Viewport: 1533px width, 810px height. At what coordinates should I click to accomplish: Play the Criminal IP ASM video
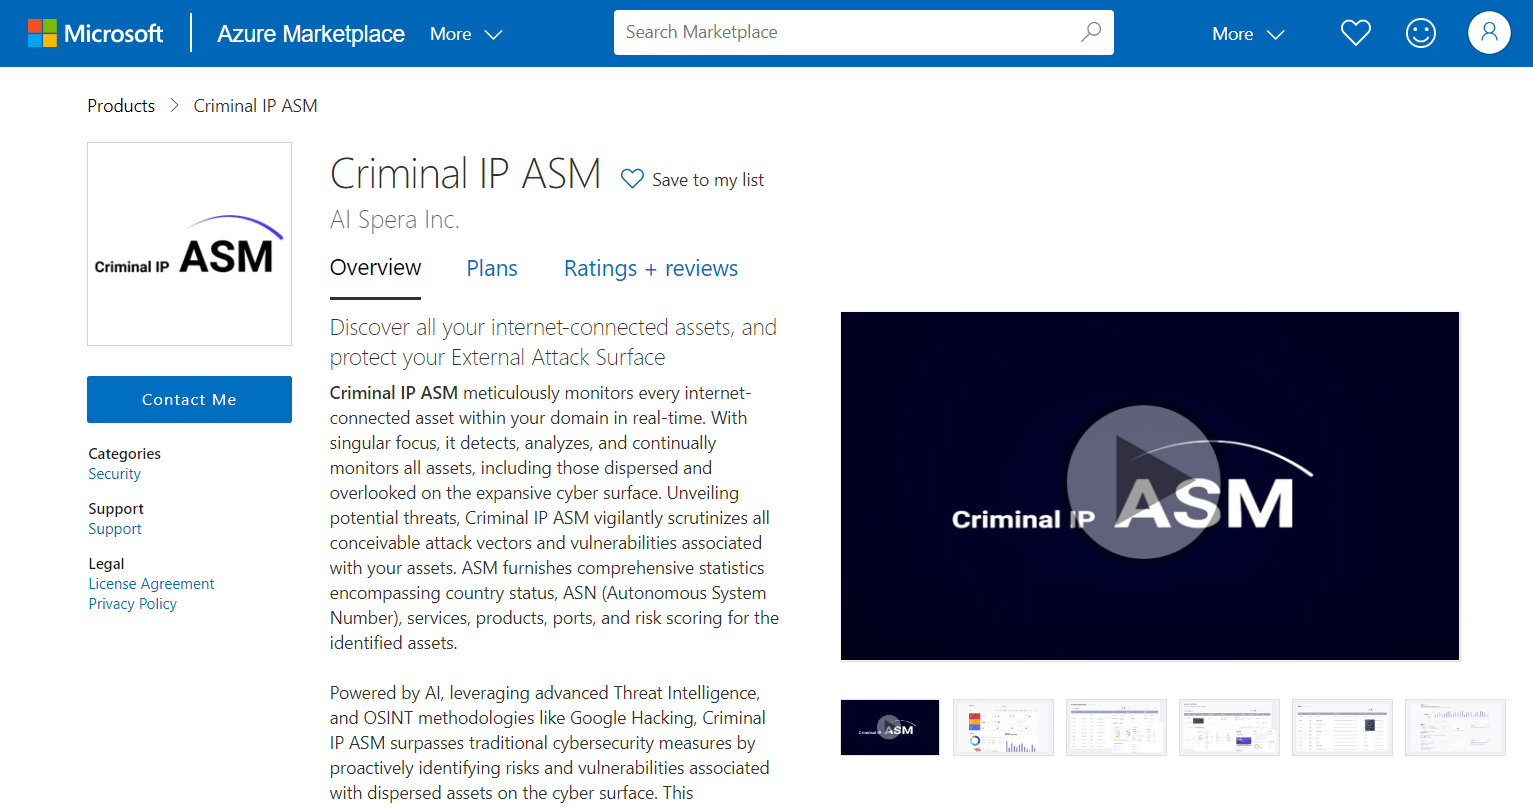(x=1143, y=482)
